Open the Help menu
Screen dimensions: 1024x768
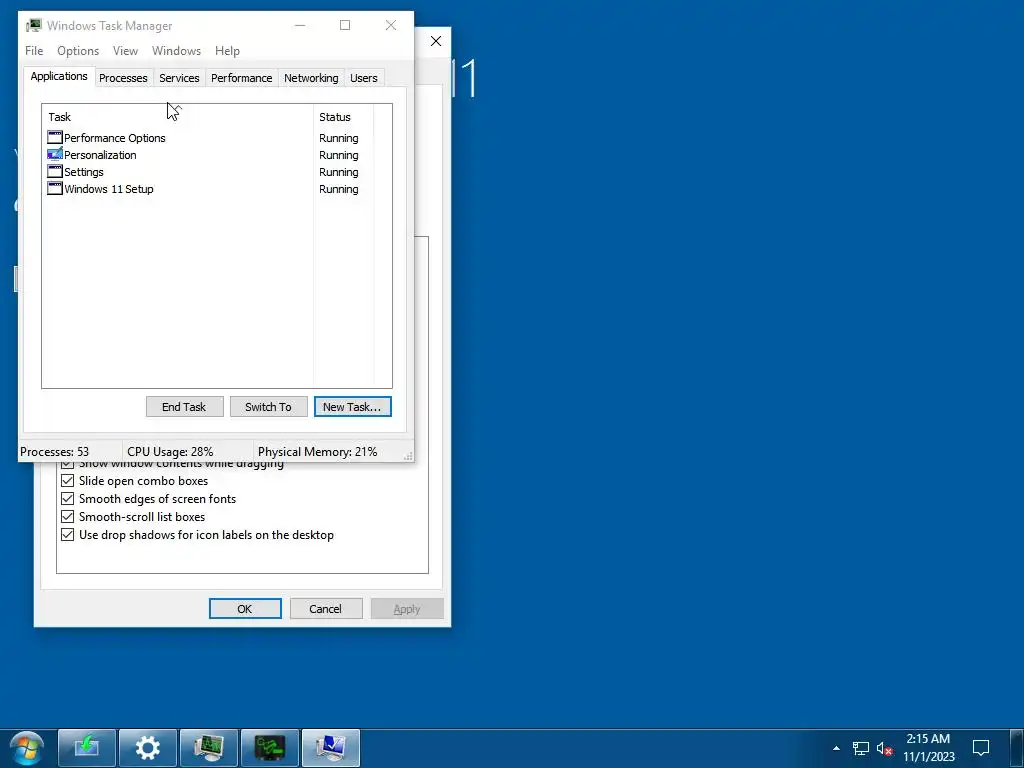pyautogui.click(x=227, y=51)
